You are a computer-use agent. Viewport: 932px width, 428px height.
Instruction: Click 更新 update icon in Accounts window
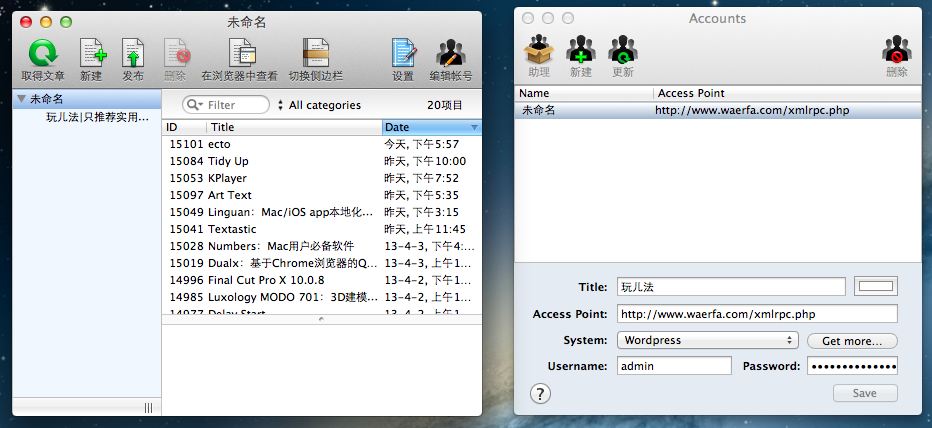[623, 49]
